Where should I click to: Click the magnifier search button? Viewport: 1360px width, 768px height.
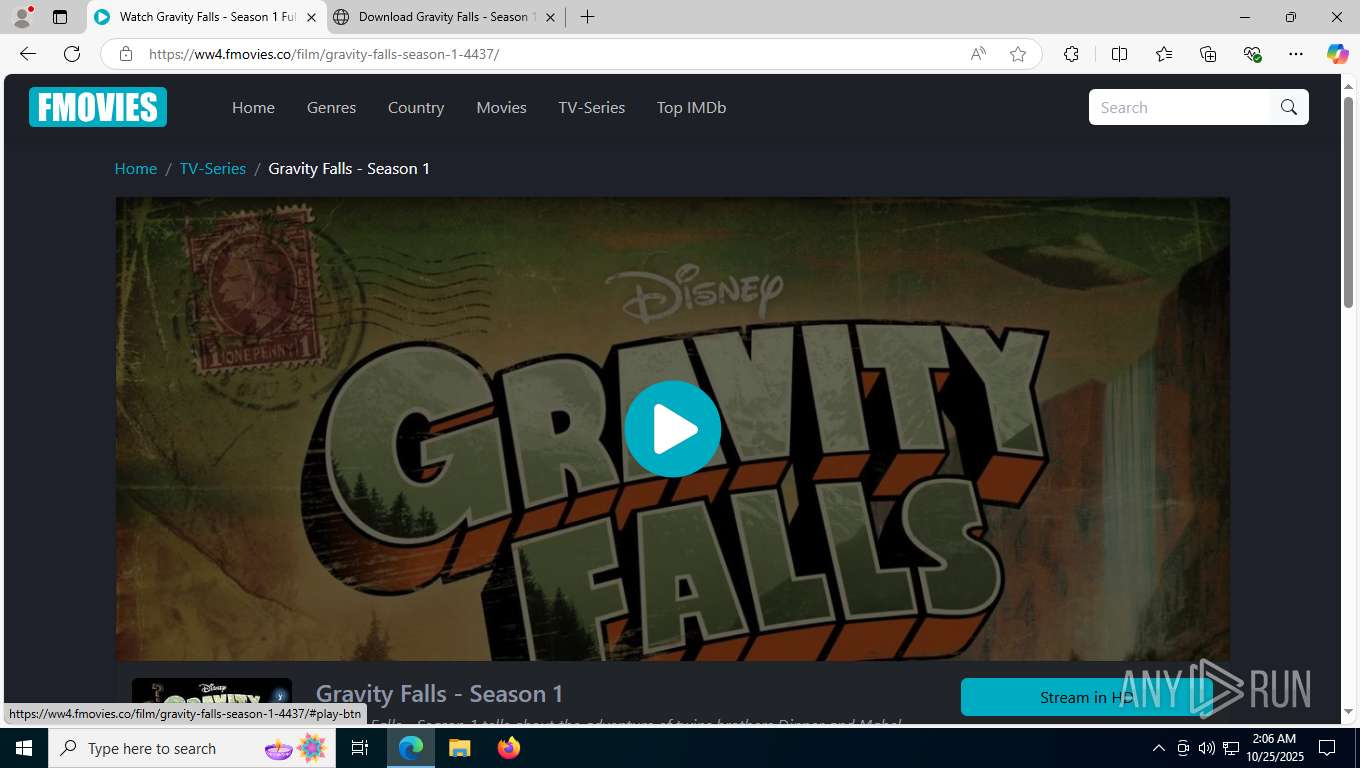pyautogui.click(x=1289, y=107)
